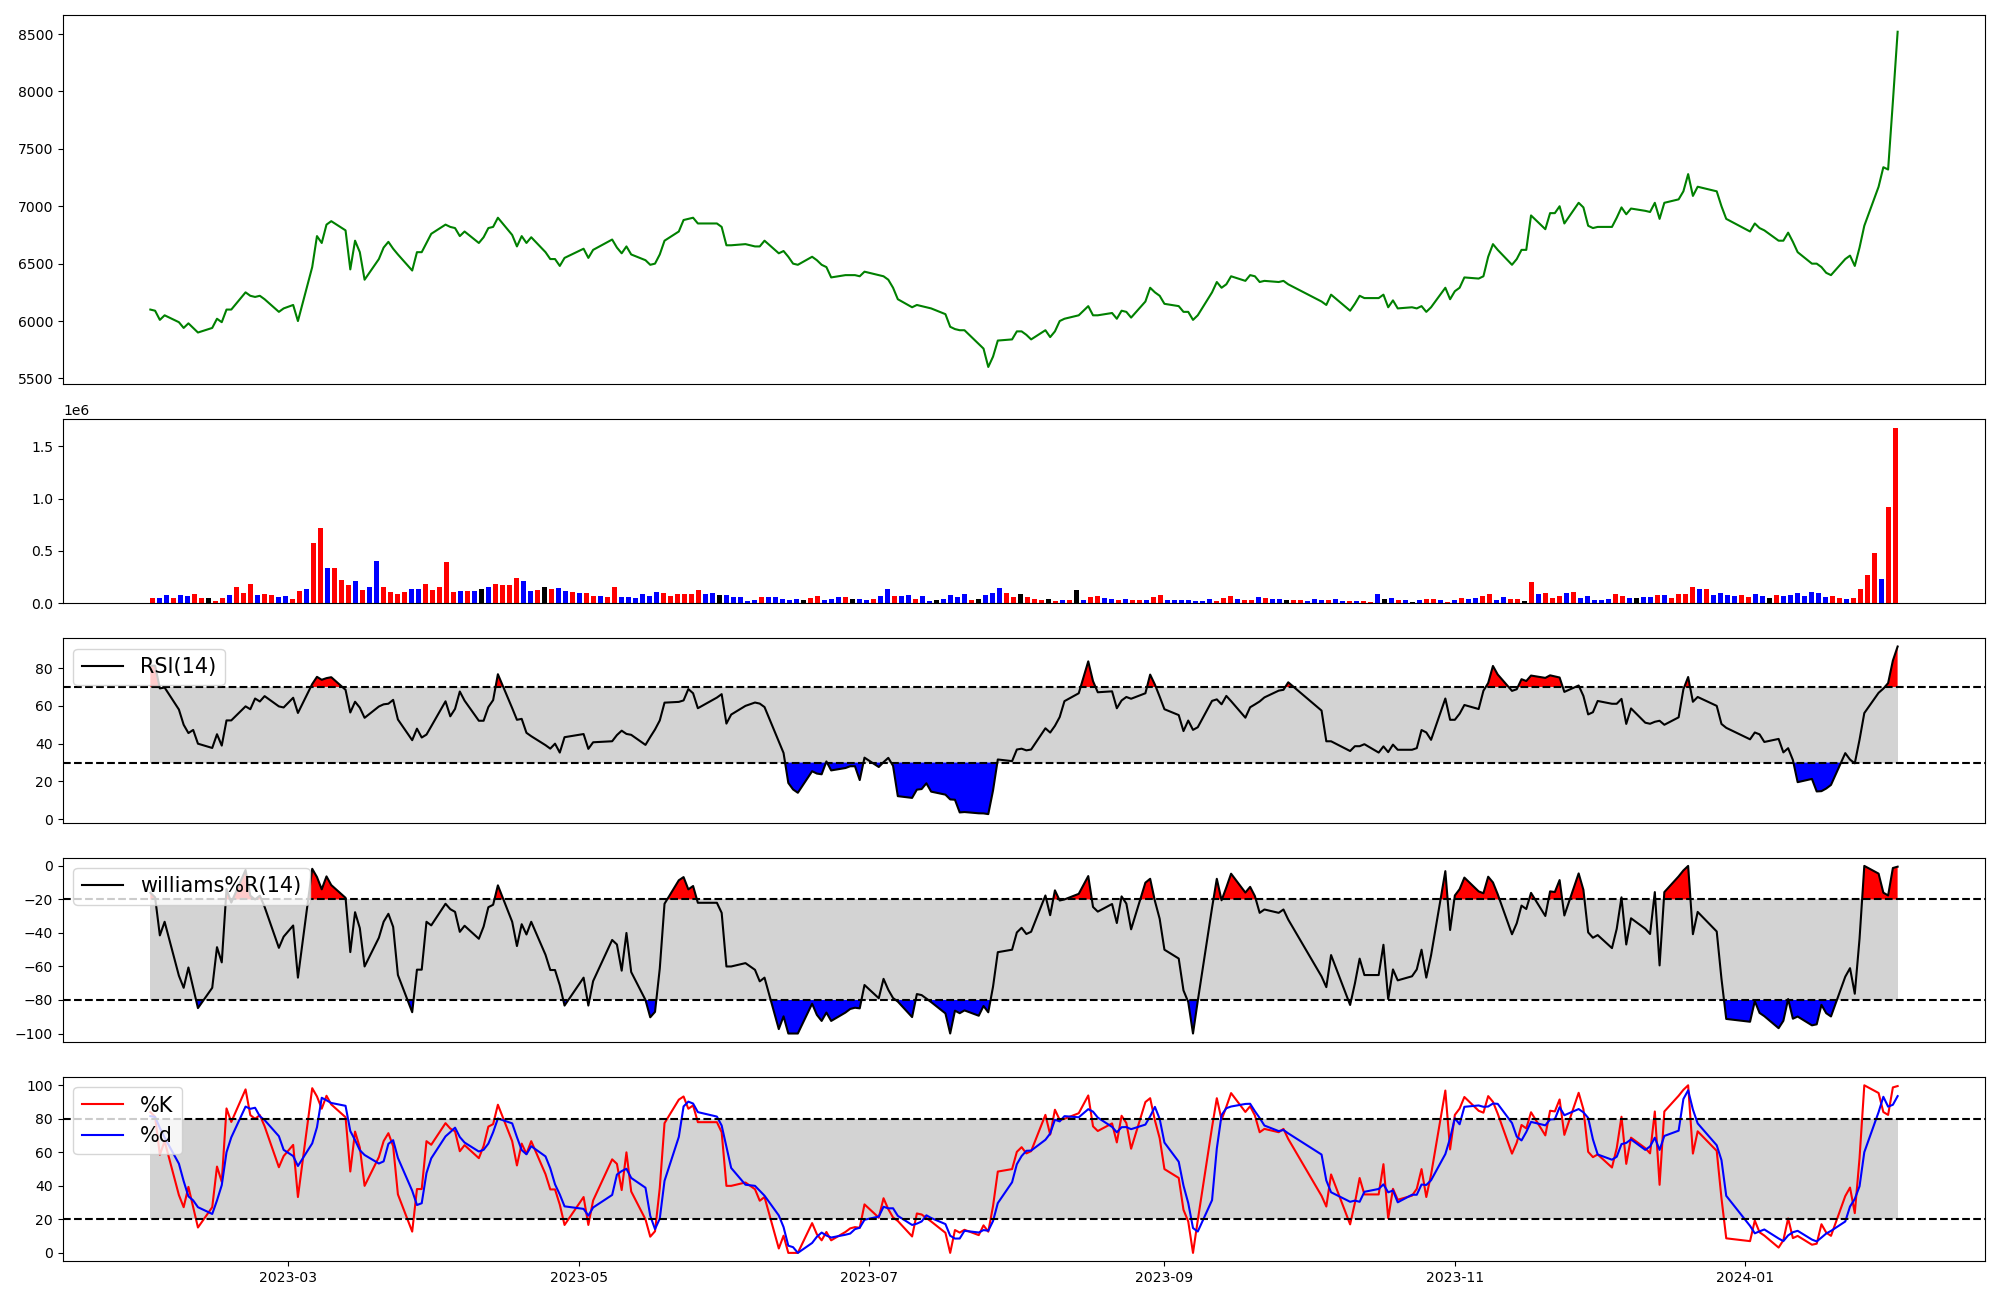The height and width of the screenshot is (1300, 2000).
Task: Click the 1.5 volume axis tick label
Action: coord(42,447)
